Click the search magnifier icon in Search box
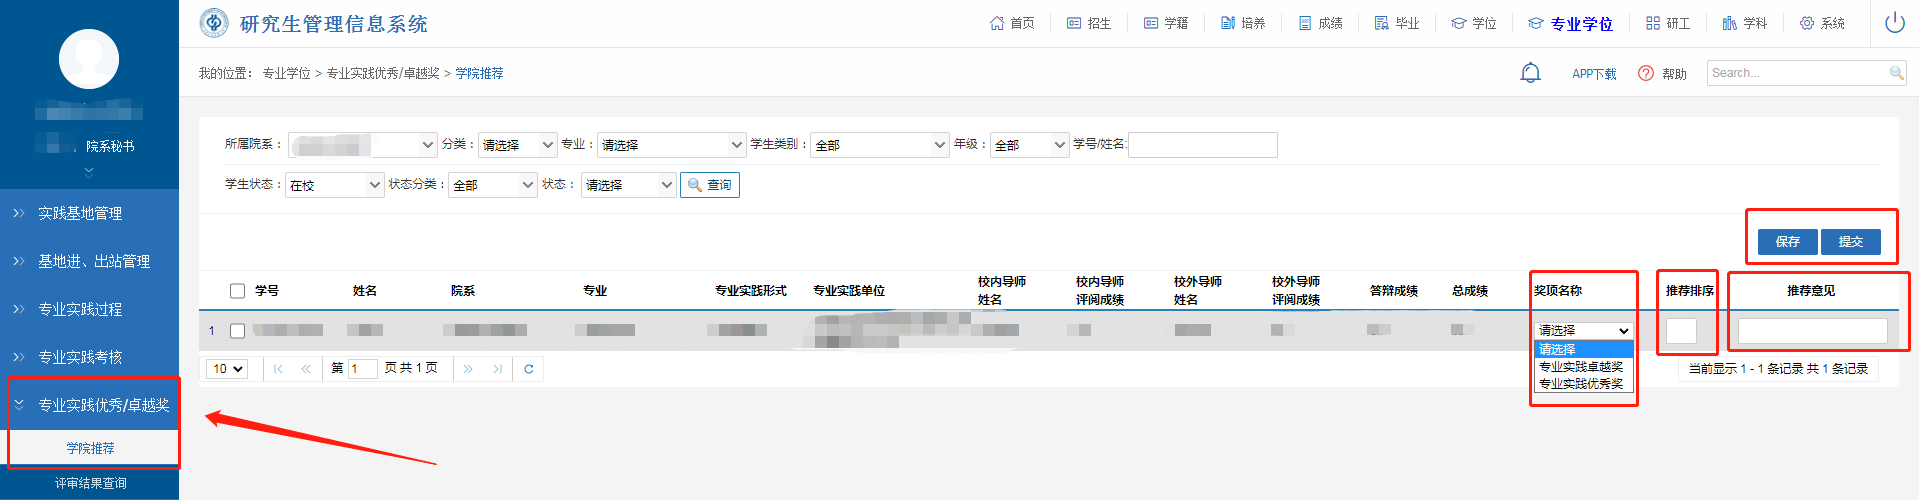Viewport: 1919px width, 500px height. pos(1896,73)
